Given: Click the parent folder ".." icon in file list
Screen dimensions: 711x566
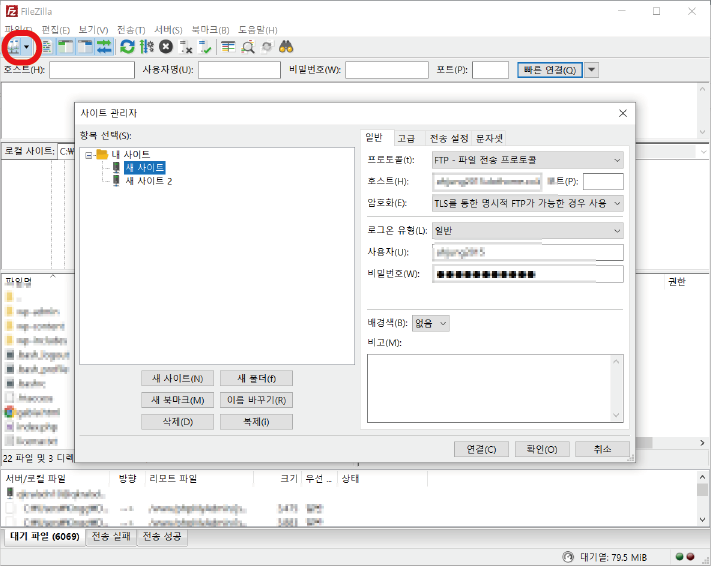Looking at the screenshot, I should coord(10,297).
